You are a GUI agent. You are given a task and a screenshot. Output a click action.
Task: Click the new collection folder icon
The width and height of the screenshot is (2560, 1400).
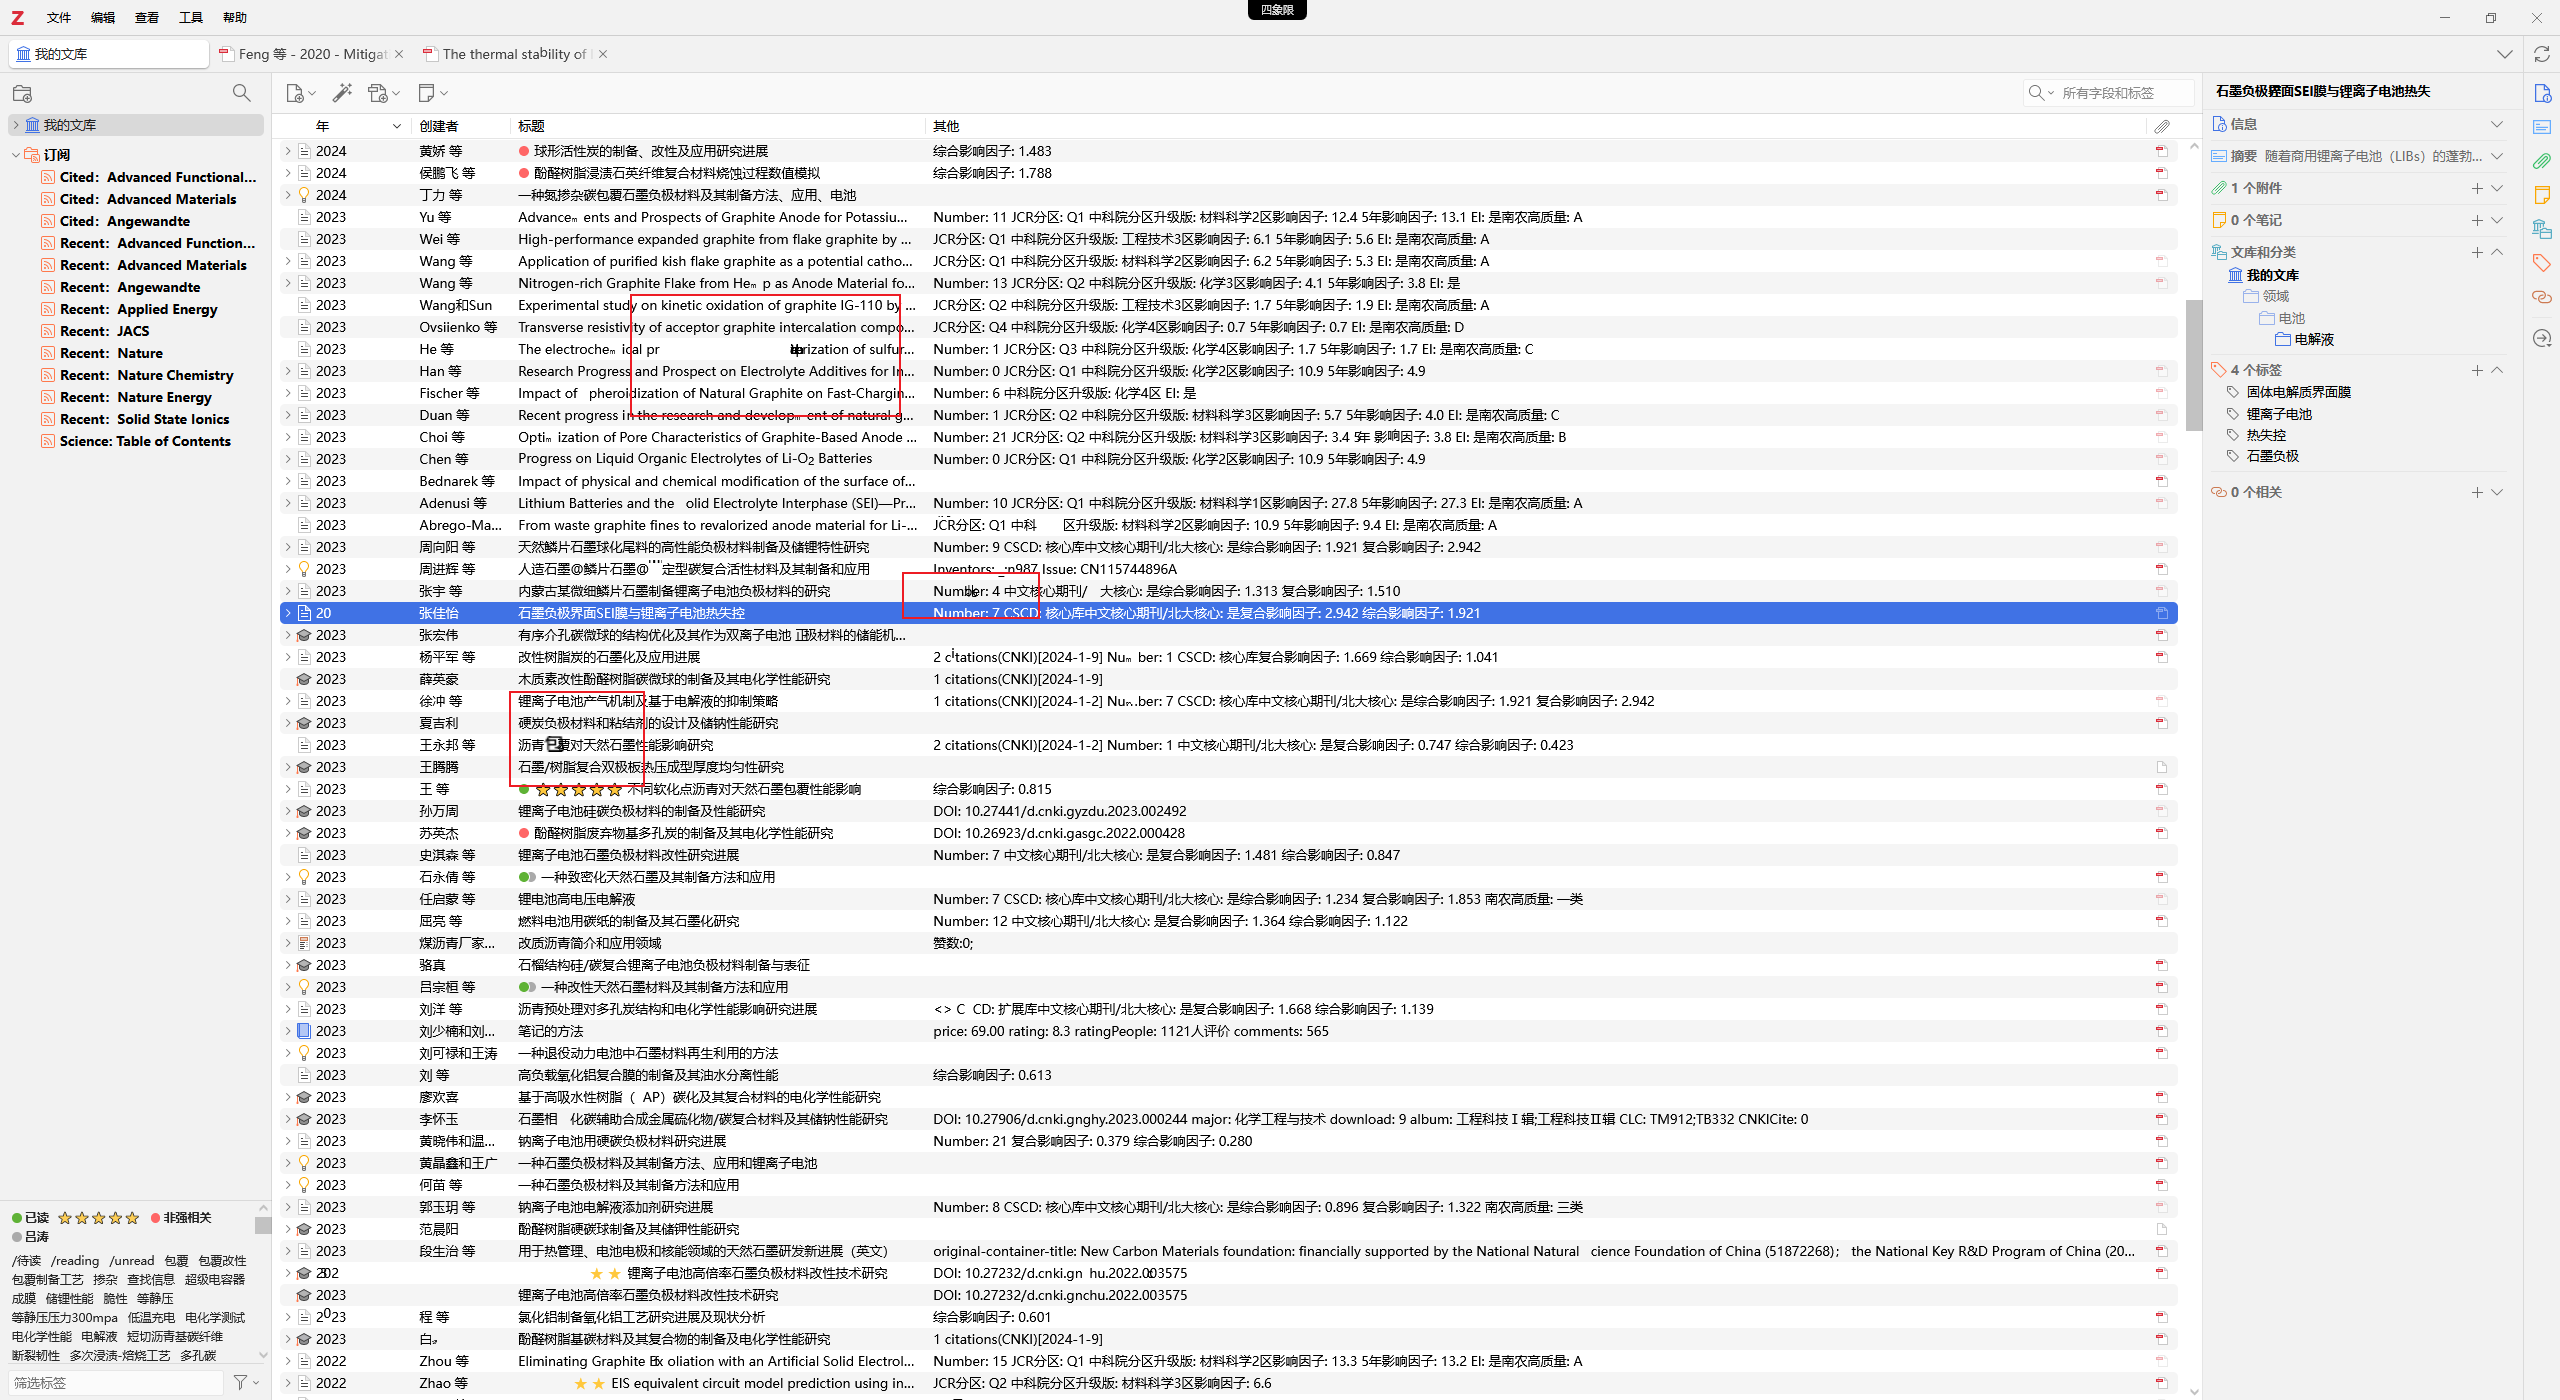coord(22,93)
